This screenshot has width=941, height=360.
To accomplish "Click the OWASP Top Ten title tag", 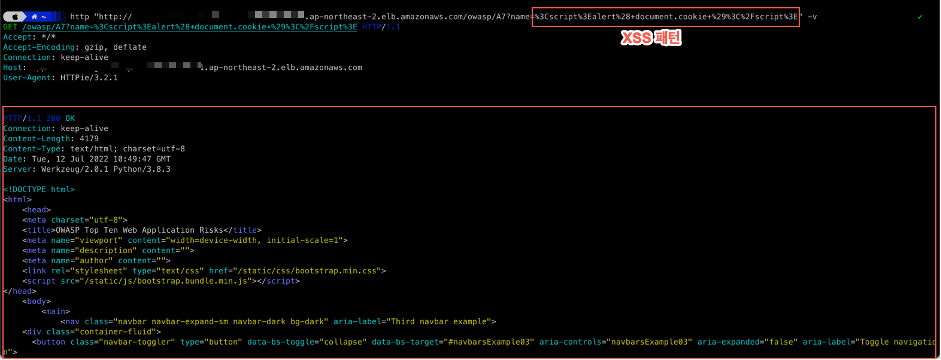I will [x=142, y=230].
